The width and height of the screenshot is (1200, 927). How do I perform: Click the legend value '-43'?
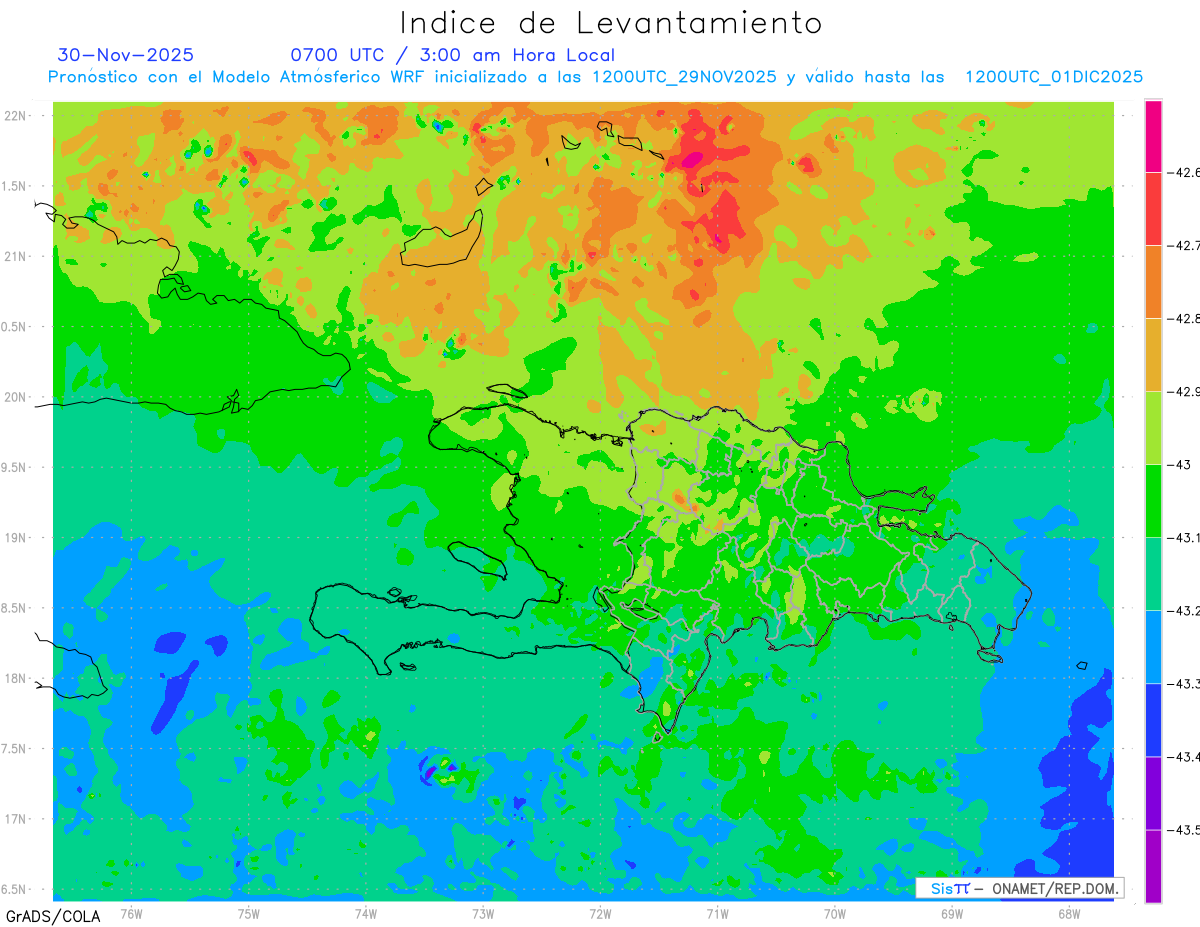tap(1180, 465)
